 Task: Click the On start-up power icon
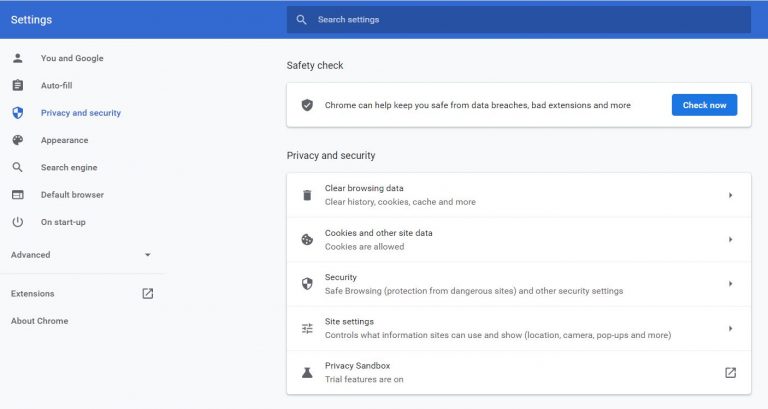[x=18, y=222]
